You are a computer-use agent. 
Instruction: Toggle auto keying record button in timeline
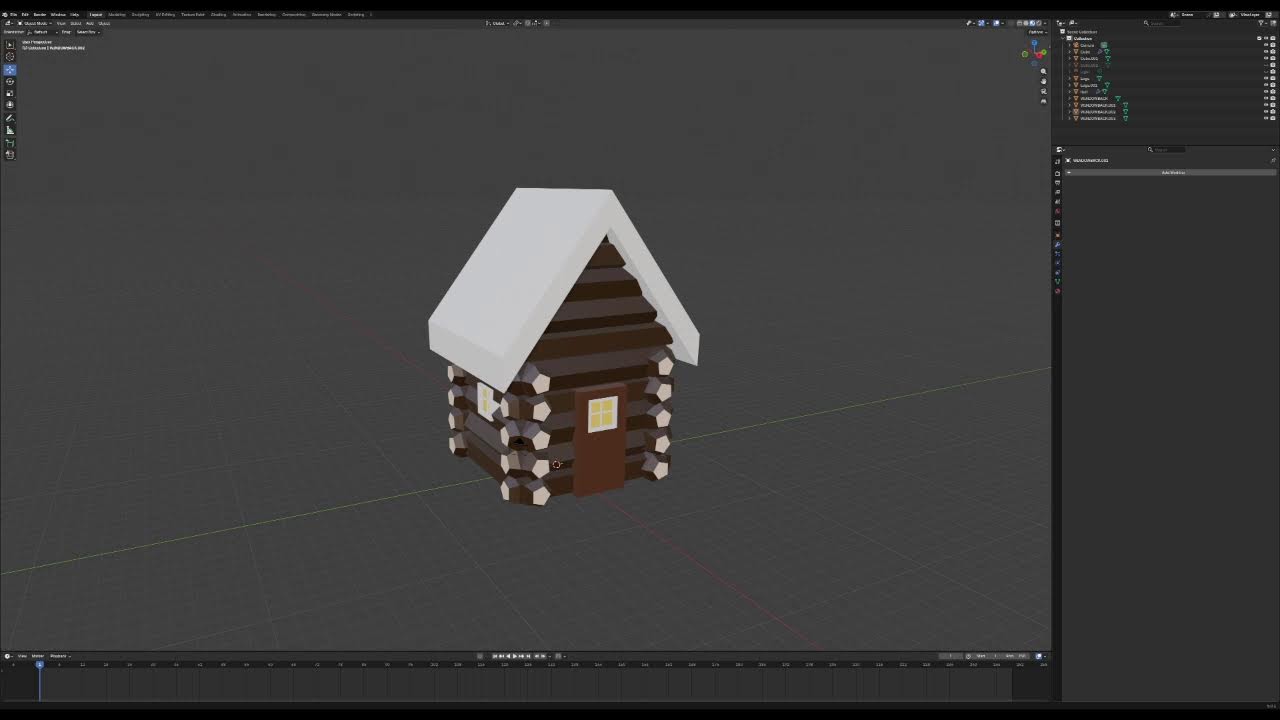coord(480,656)
